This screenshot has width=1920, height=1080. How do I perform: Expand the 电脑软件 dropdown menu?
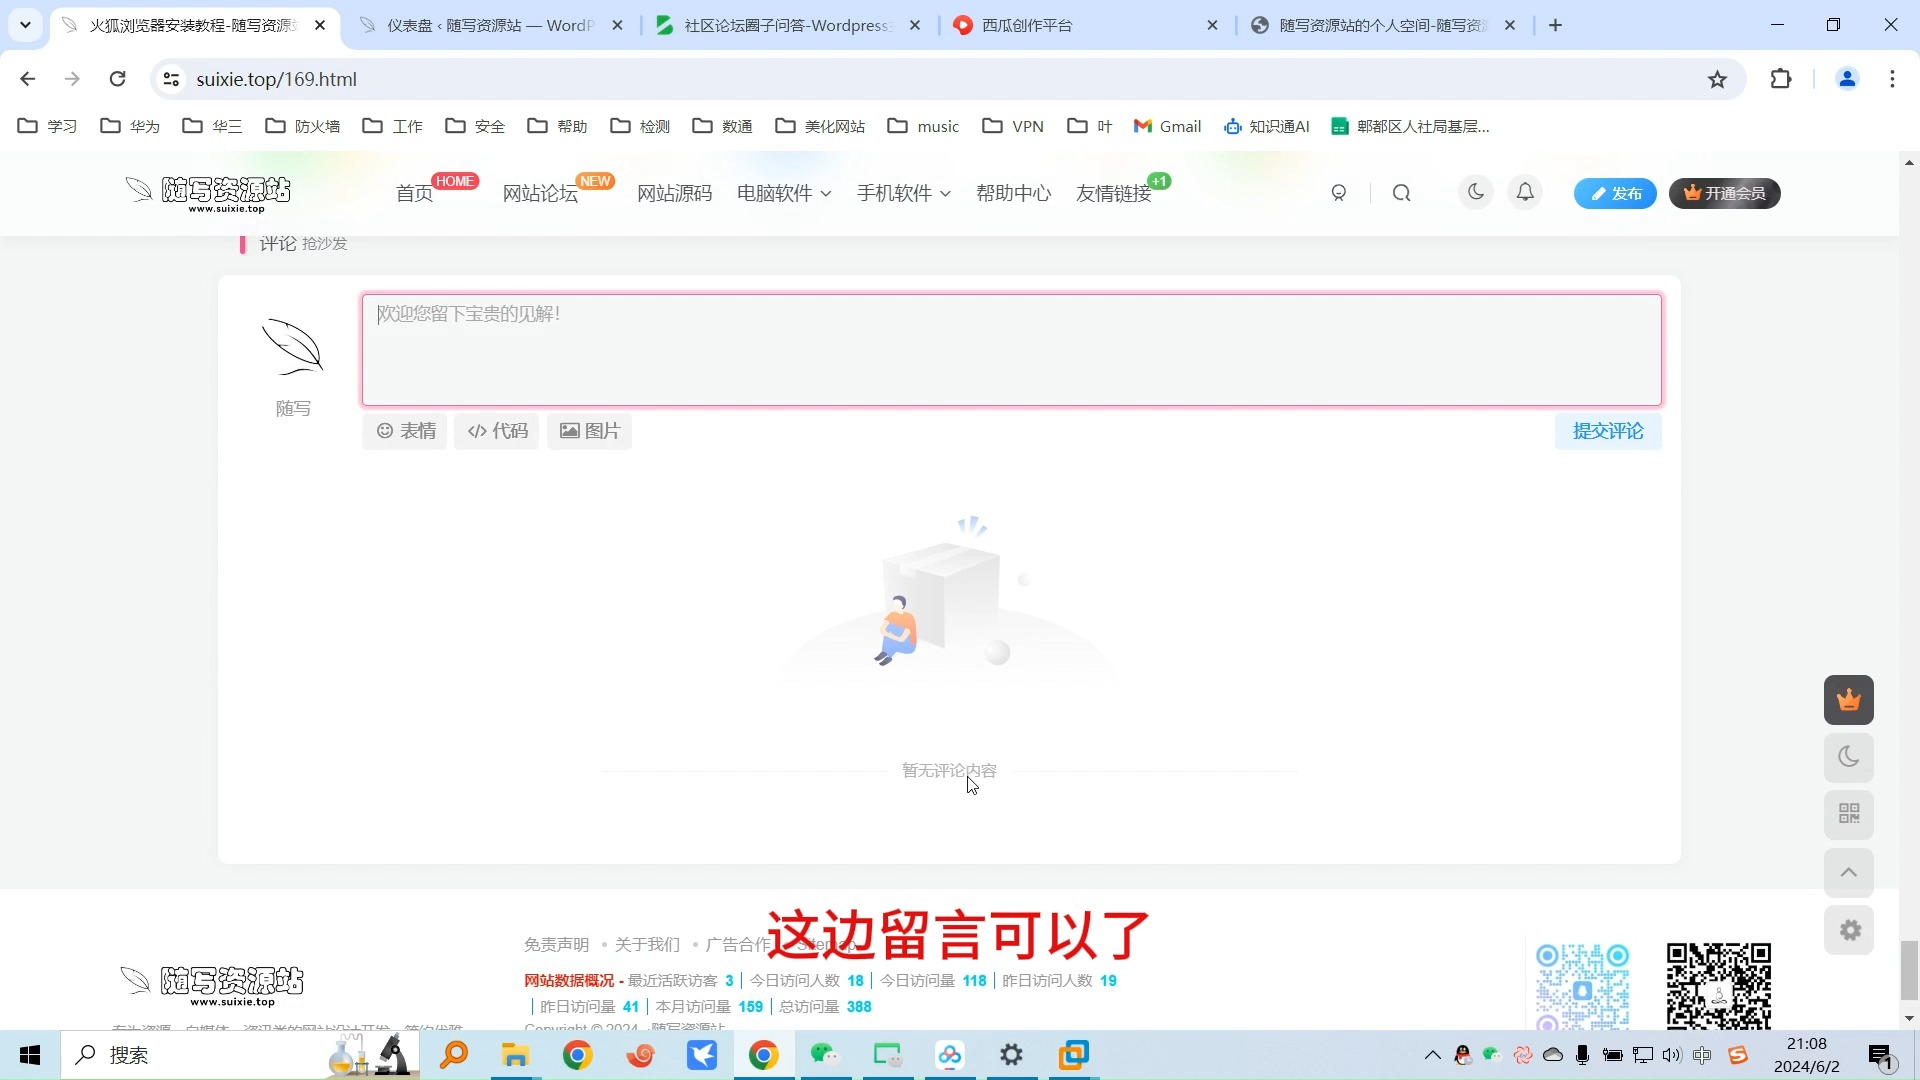pos(783,193)
